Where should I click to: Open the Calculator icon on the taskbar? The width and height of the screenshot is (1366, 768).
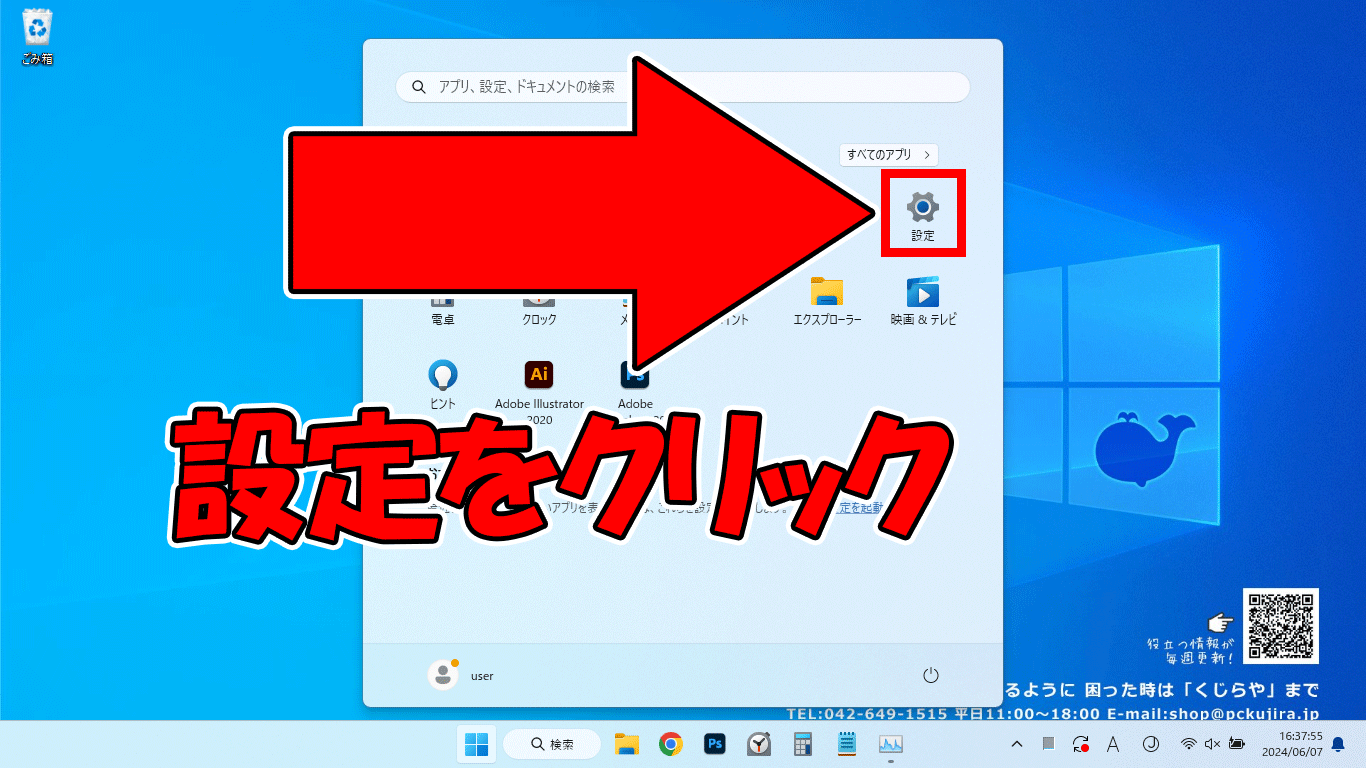point(802,744)
